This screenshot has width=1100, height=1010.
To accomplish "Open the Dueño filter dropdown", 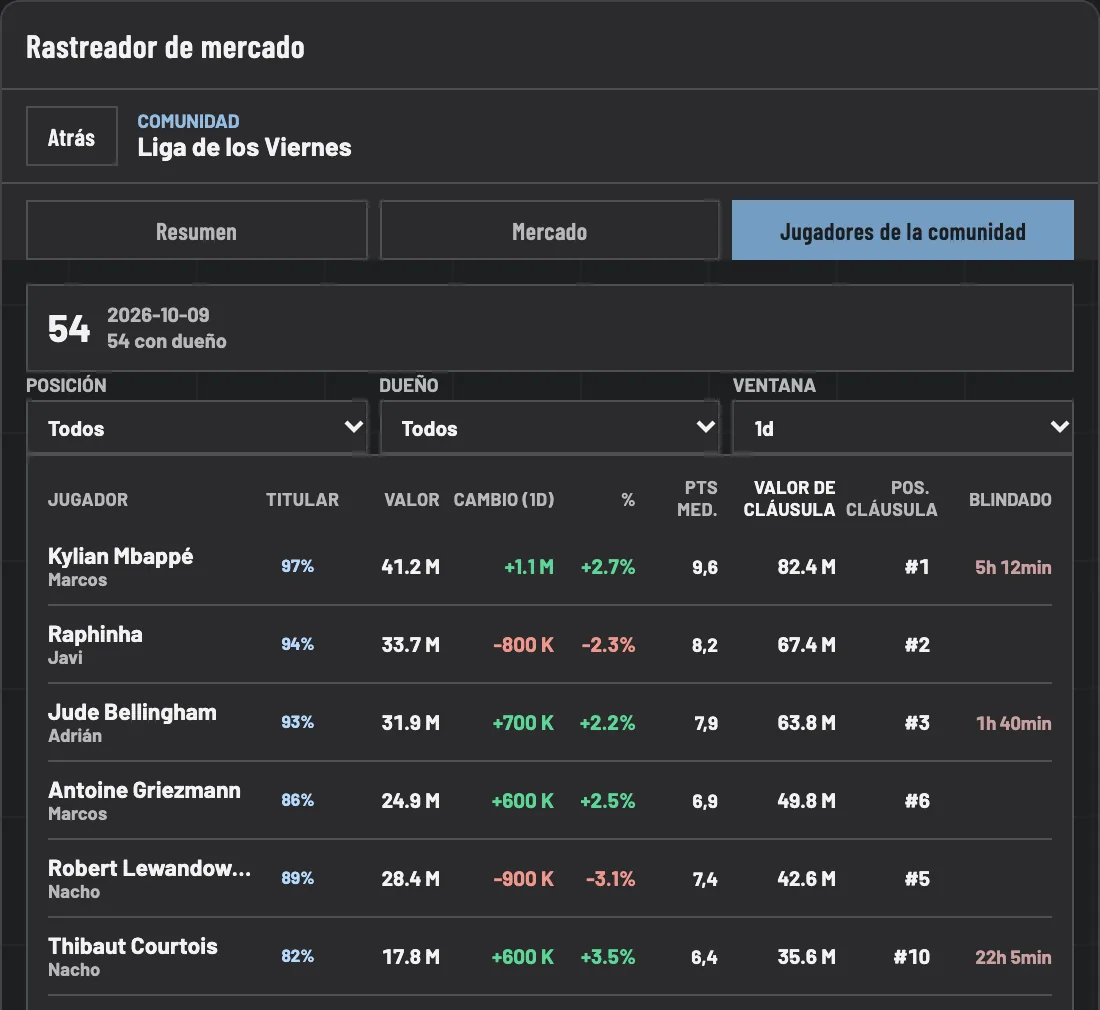I will (549, 428).
